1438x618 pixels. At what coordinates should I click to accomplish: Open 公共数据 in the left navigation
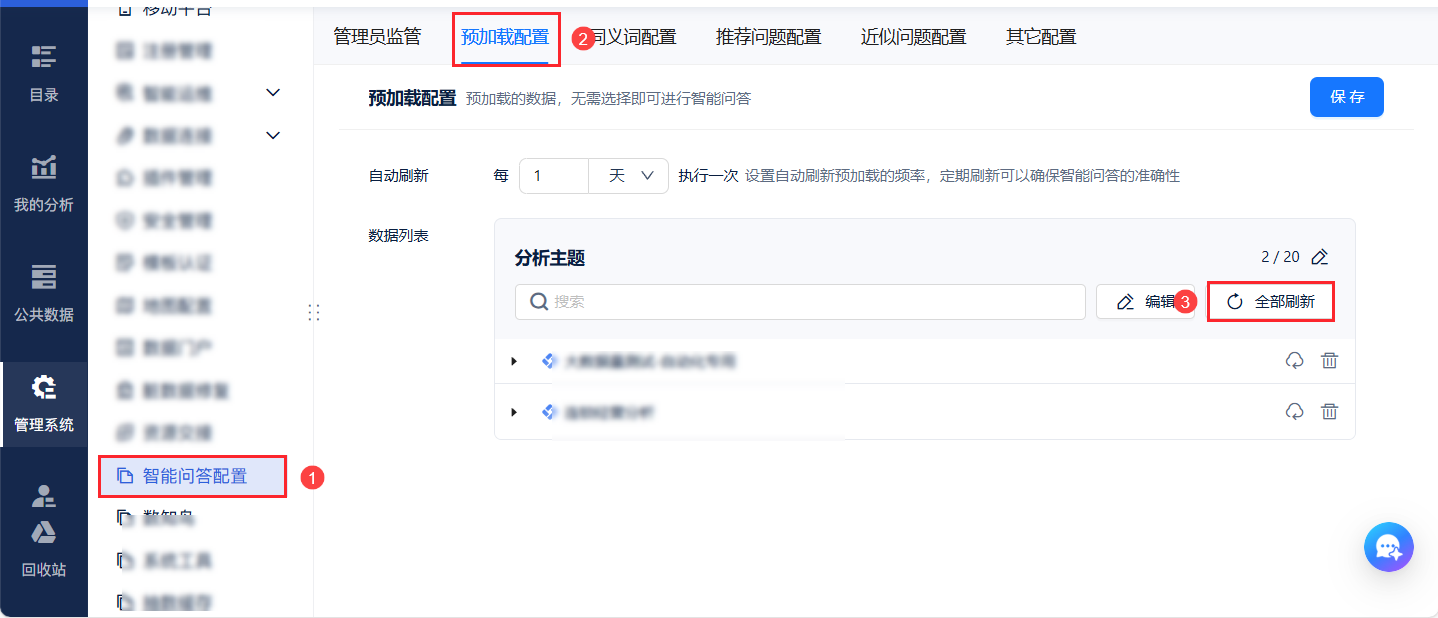[44, 294]
